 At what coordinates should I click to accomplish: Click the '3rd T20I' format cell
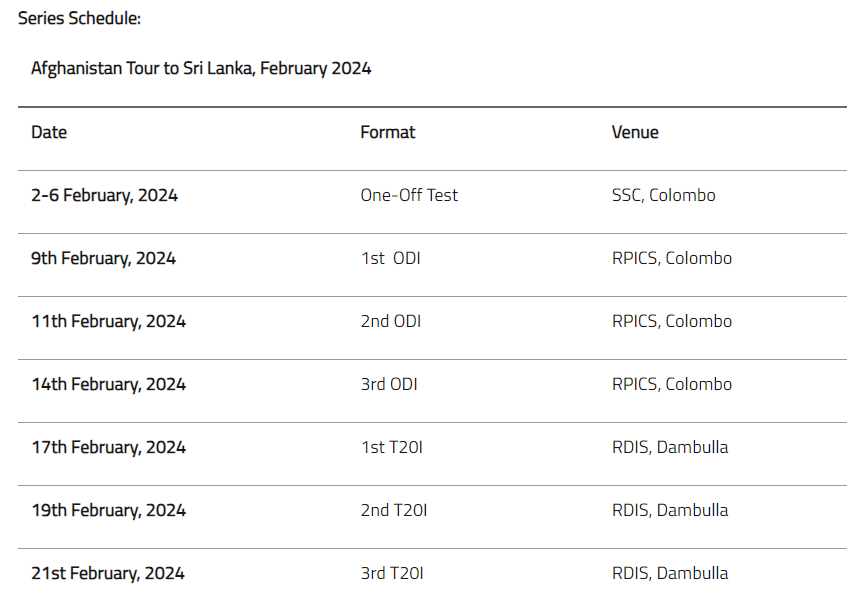coord(392,573)
